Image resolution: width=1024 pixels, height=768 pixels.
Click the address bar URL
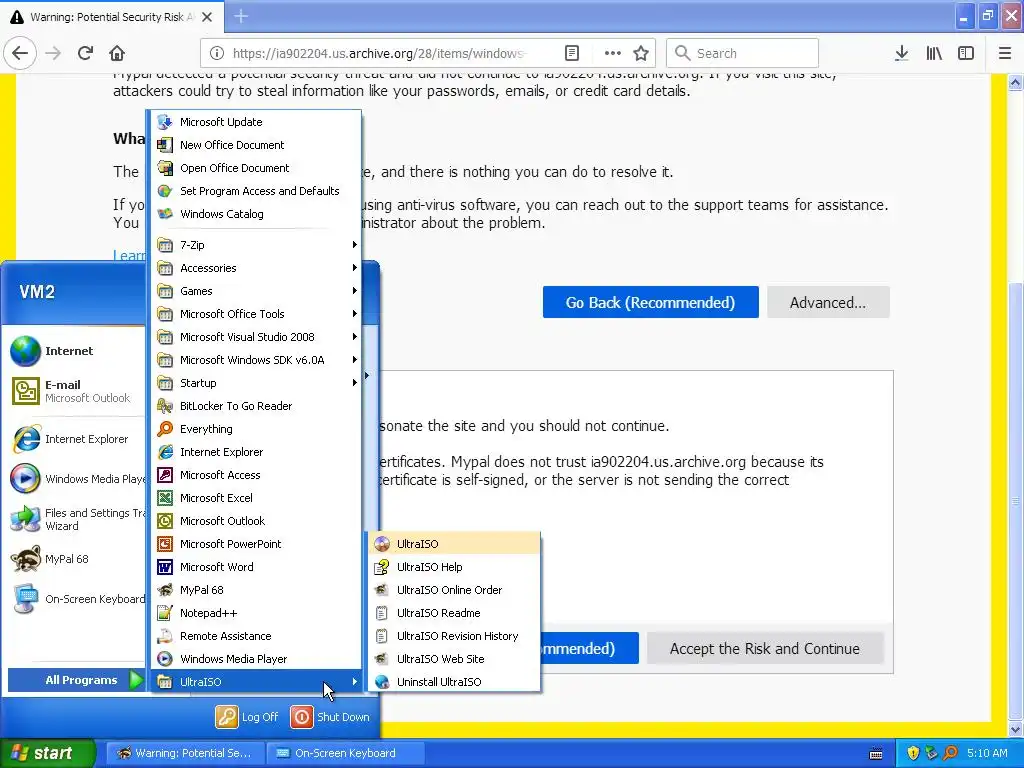point(378,53)
